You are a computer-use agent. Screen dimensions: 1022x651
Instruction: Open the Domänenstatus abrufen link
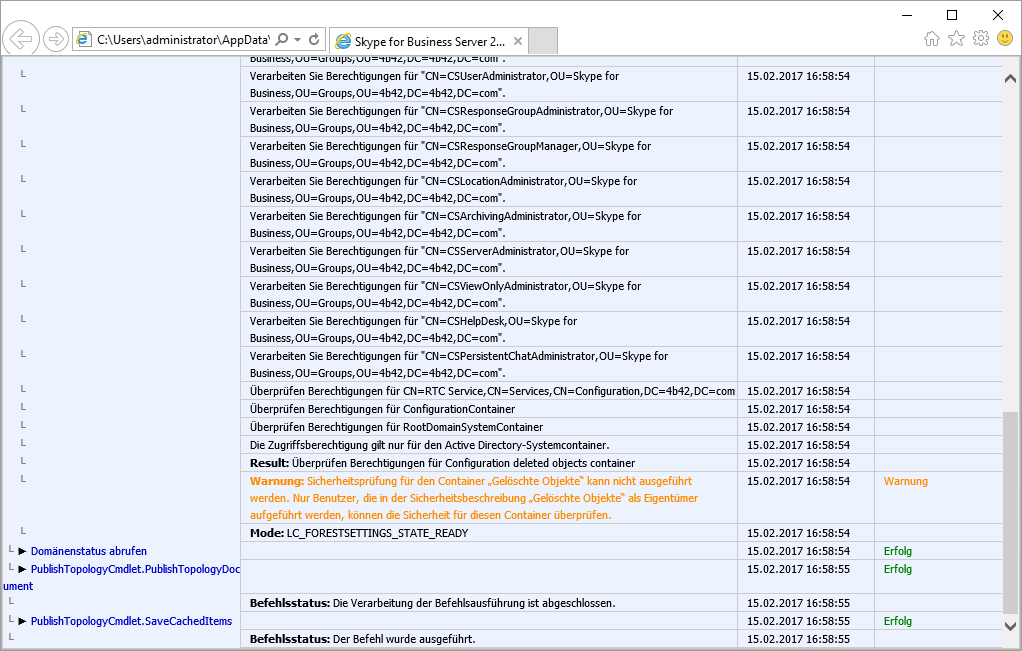tap(89, 551)
